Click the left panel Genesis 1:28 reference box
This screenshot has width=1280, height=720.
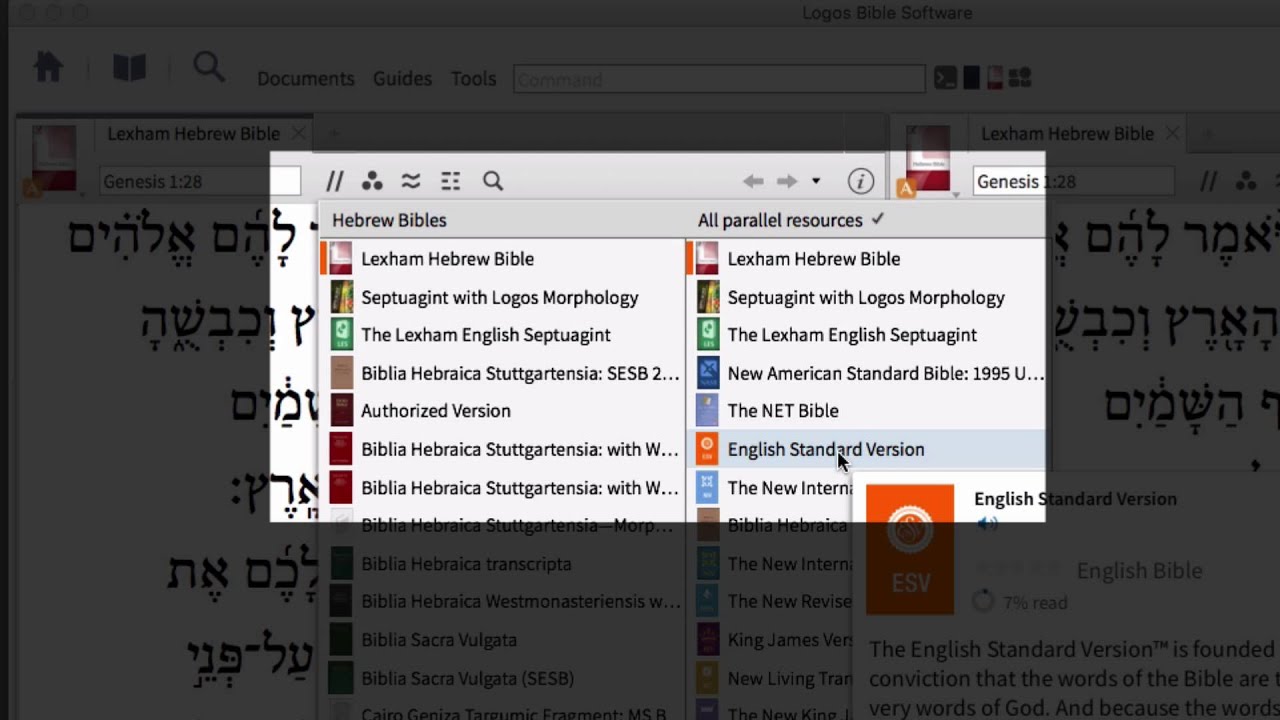(x=200, y=181)
